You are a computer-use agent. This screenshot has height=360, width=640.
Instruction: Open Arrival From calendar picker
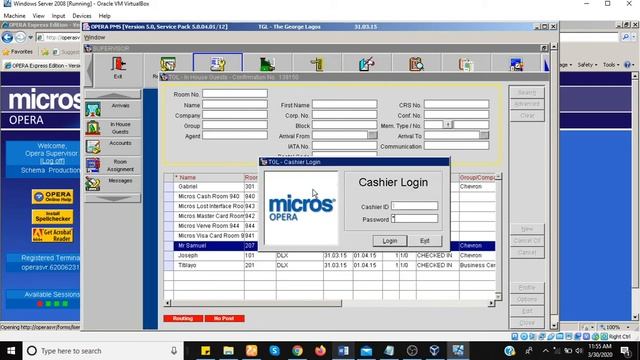[372, 135]
